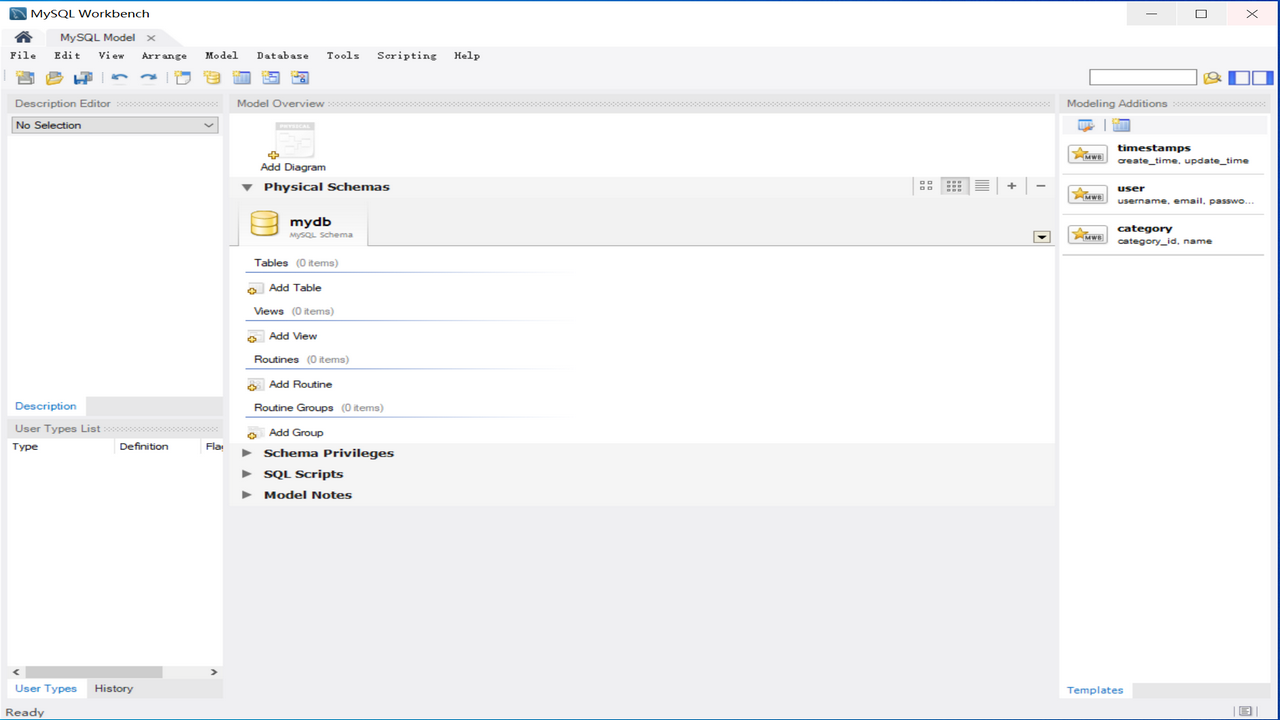Screen dimensions: 1280x720
Task: Switch to the History tab
Action: [x=113, y=688]
